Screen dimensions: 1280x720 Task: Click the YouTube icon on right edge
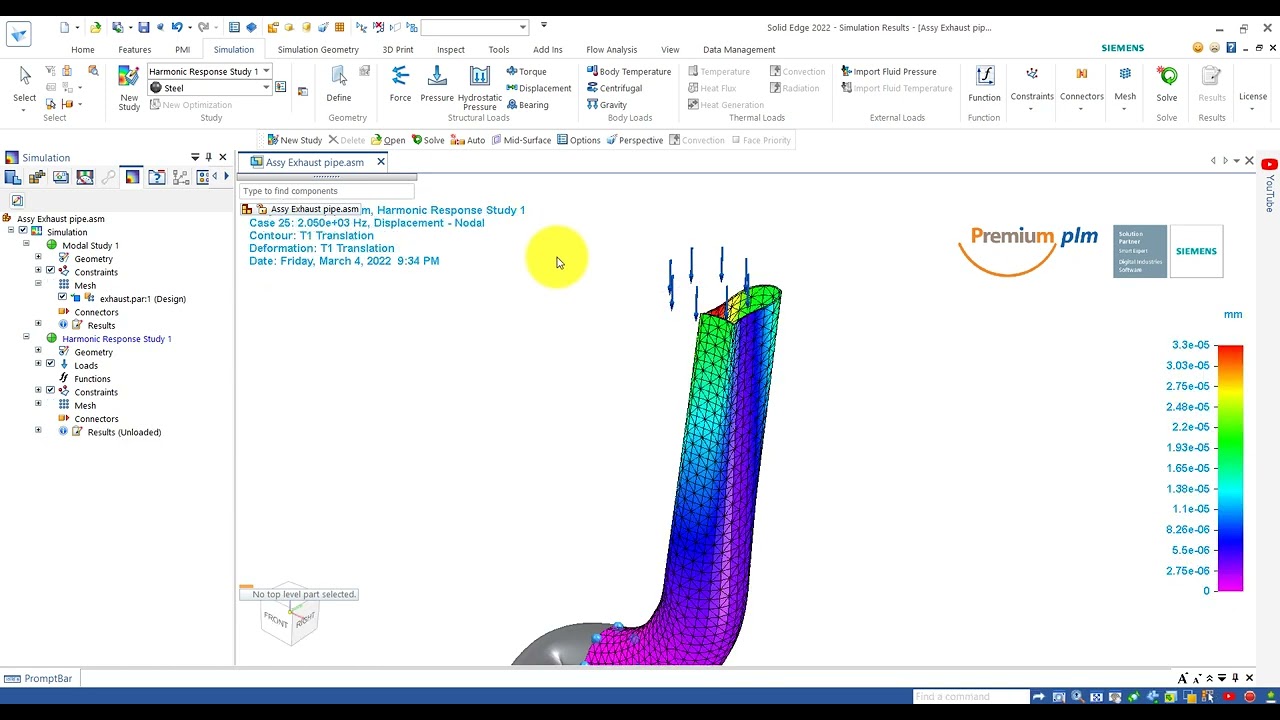[1269, 164]
